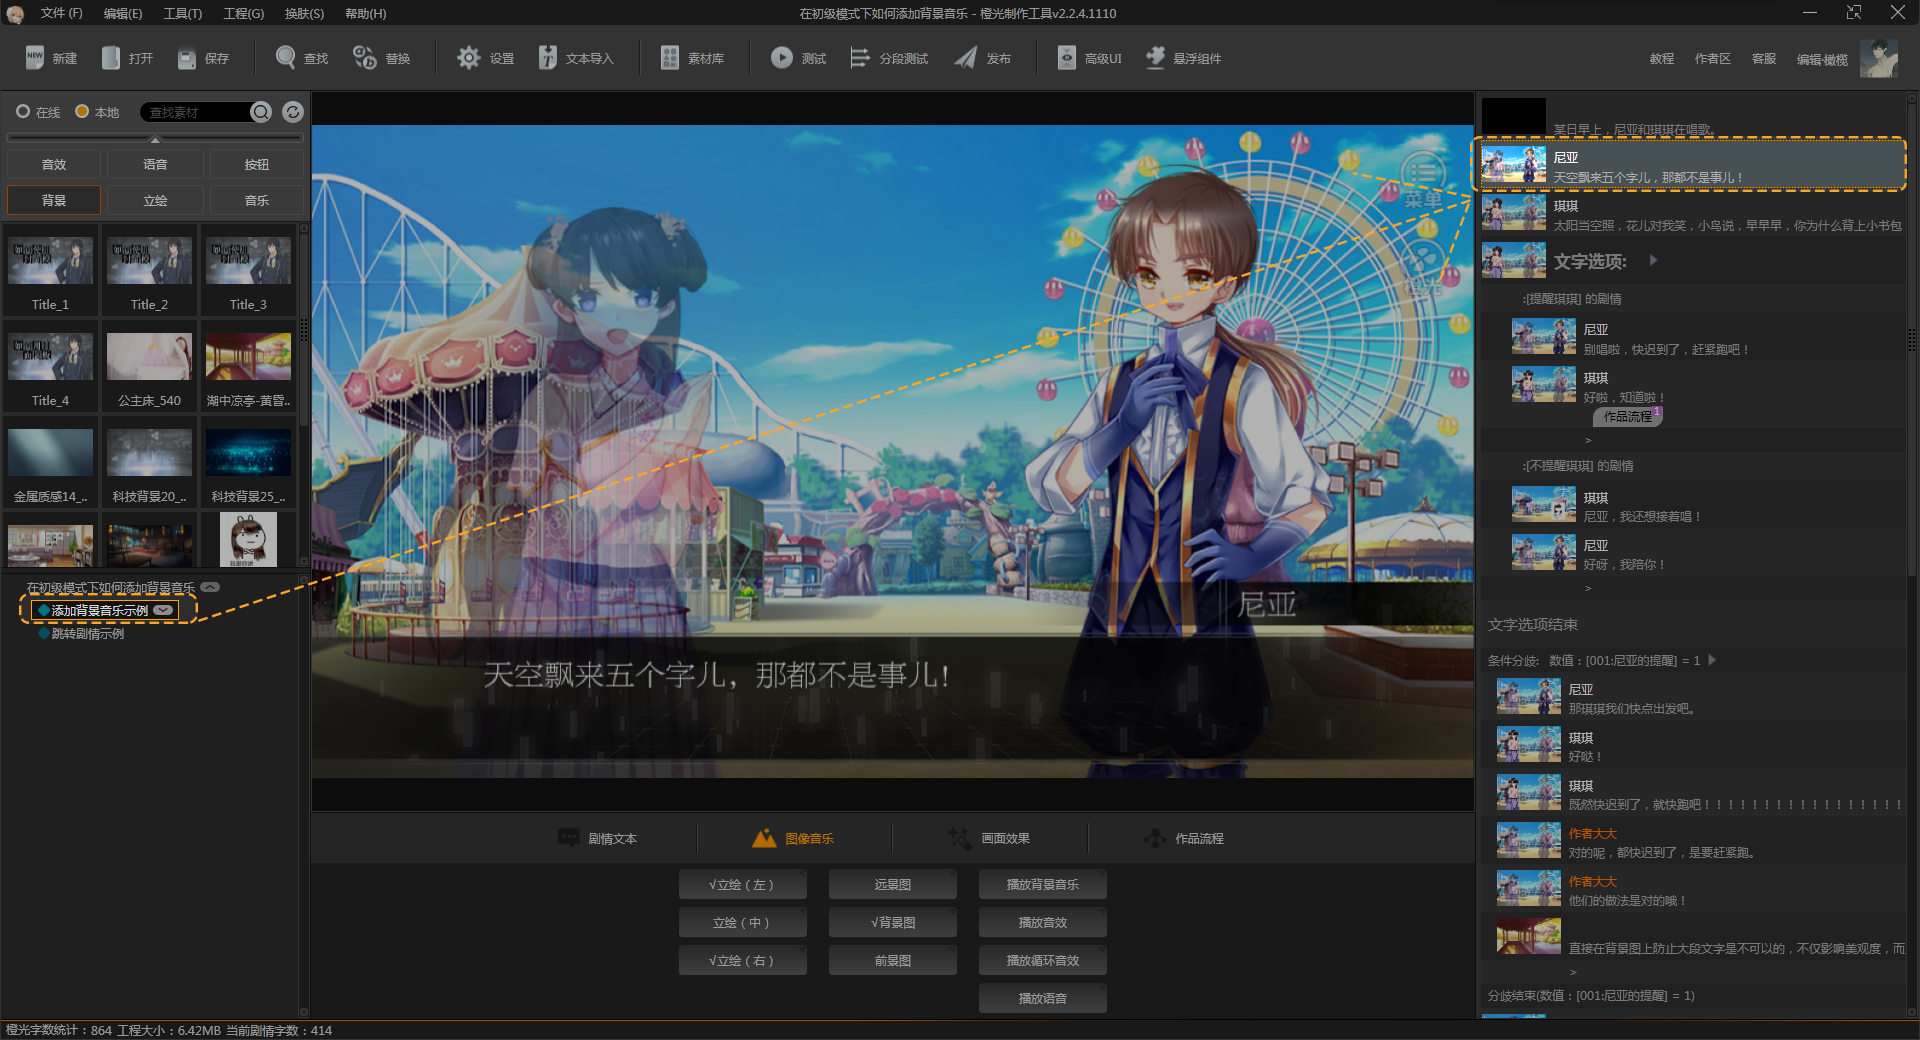The width and height of the screenshot is (1920, 1040).
Task: Refresh the asset list with the refresh icon
Action: [x=292, y=112]
